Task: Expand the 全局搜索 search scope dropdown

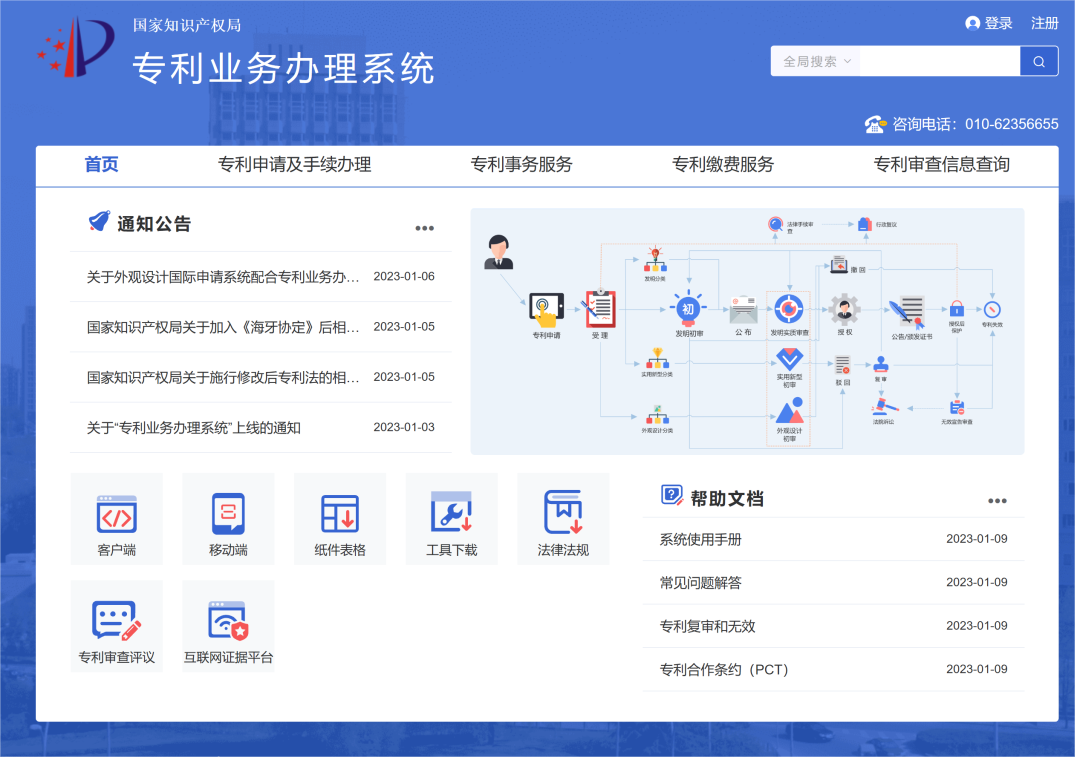Action: pos(816,61)
